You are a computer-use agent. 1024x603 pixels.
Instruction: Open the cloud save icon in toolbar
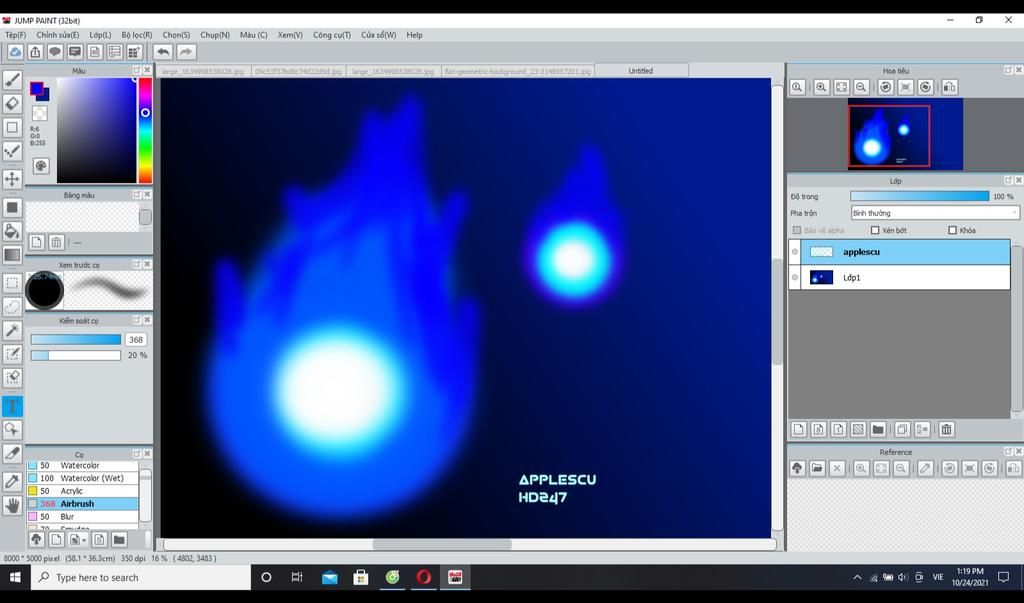click(x=15, y=52)
